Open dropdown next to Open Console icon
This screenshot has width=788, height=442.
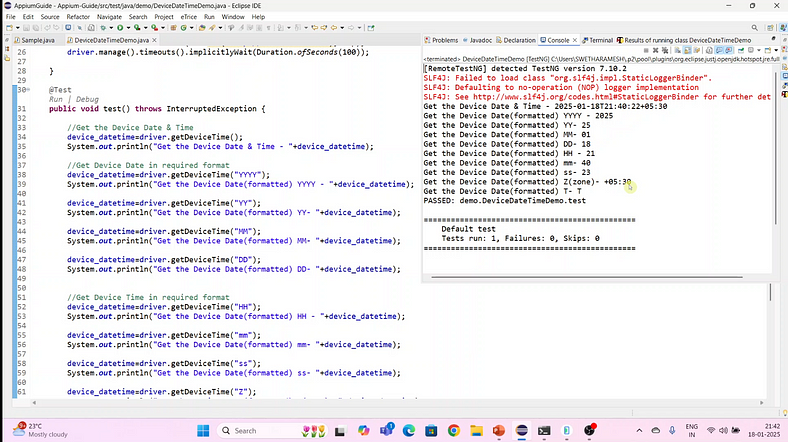click(x=776, y=50)
